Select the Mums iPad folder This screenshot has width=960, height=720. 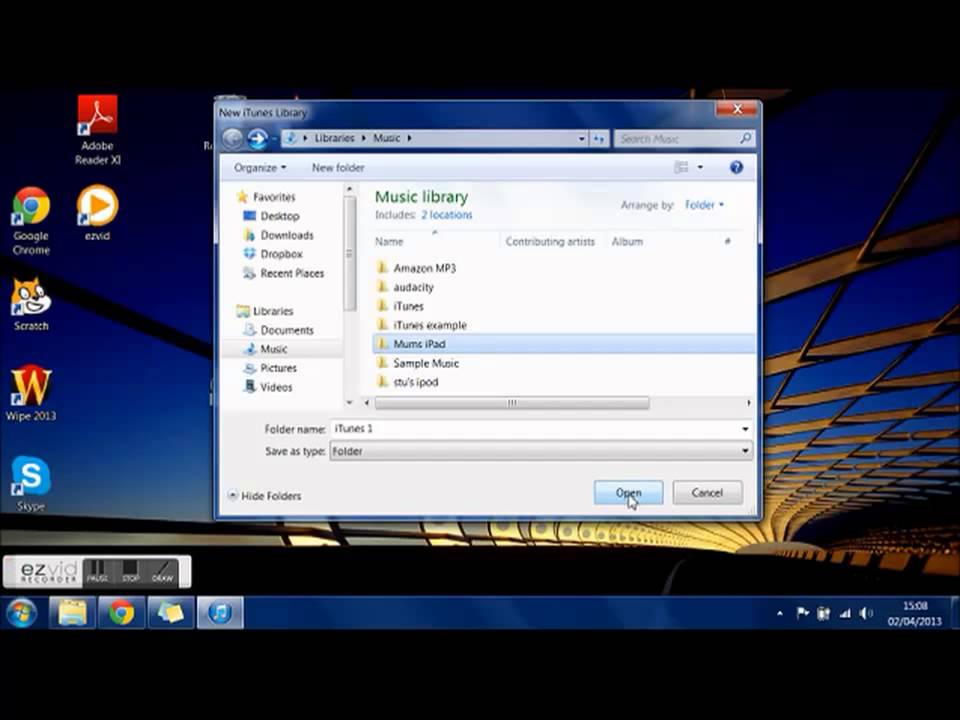[564, 344]
